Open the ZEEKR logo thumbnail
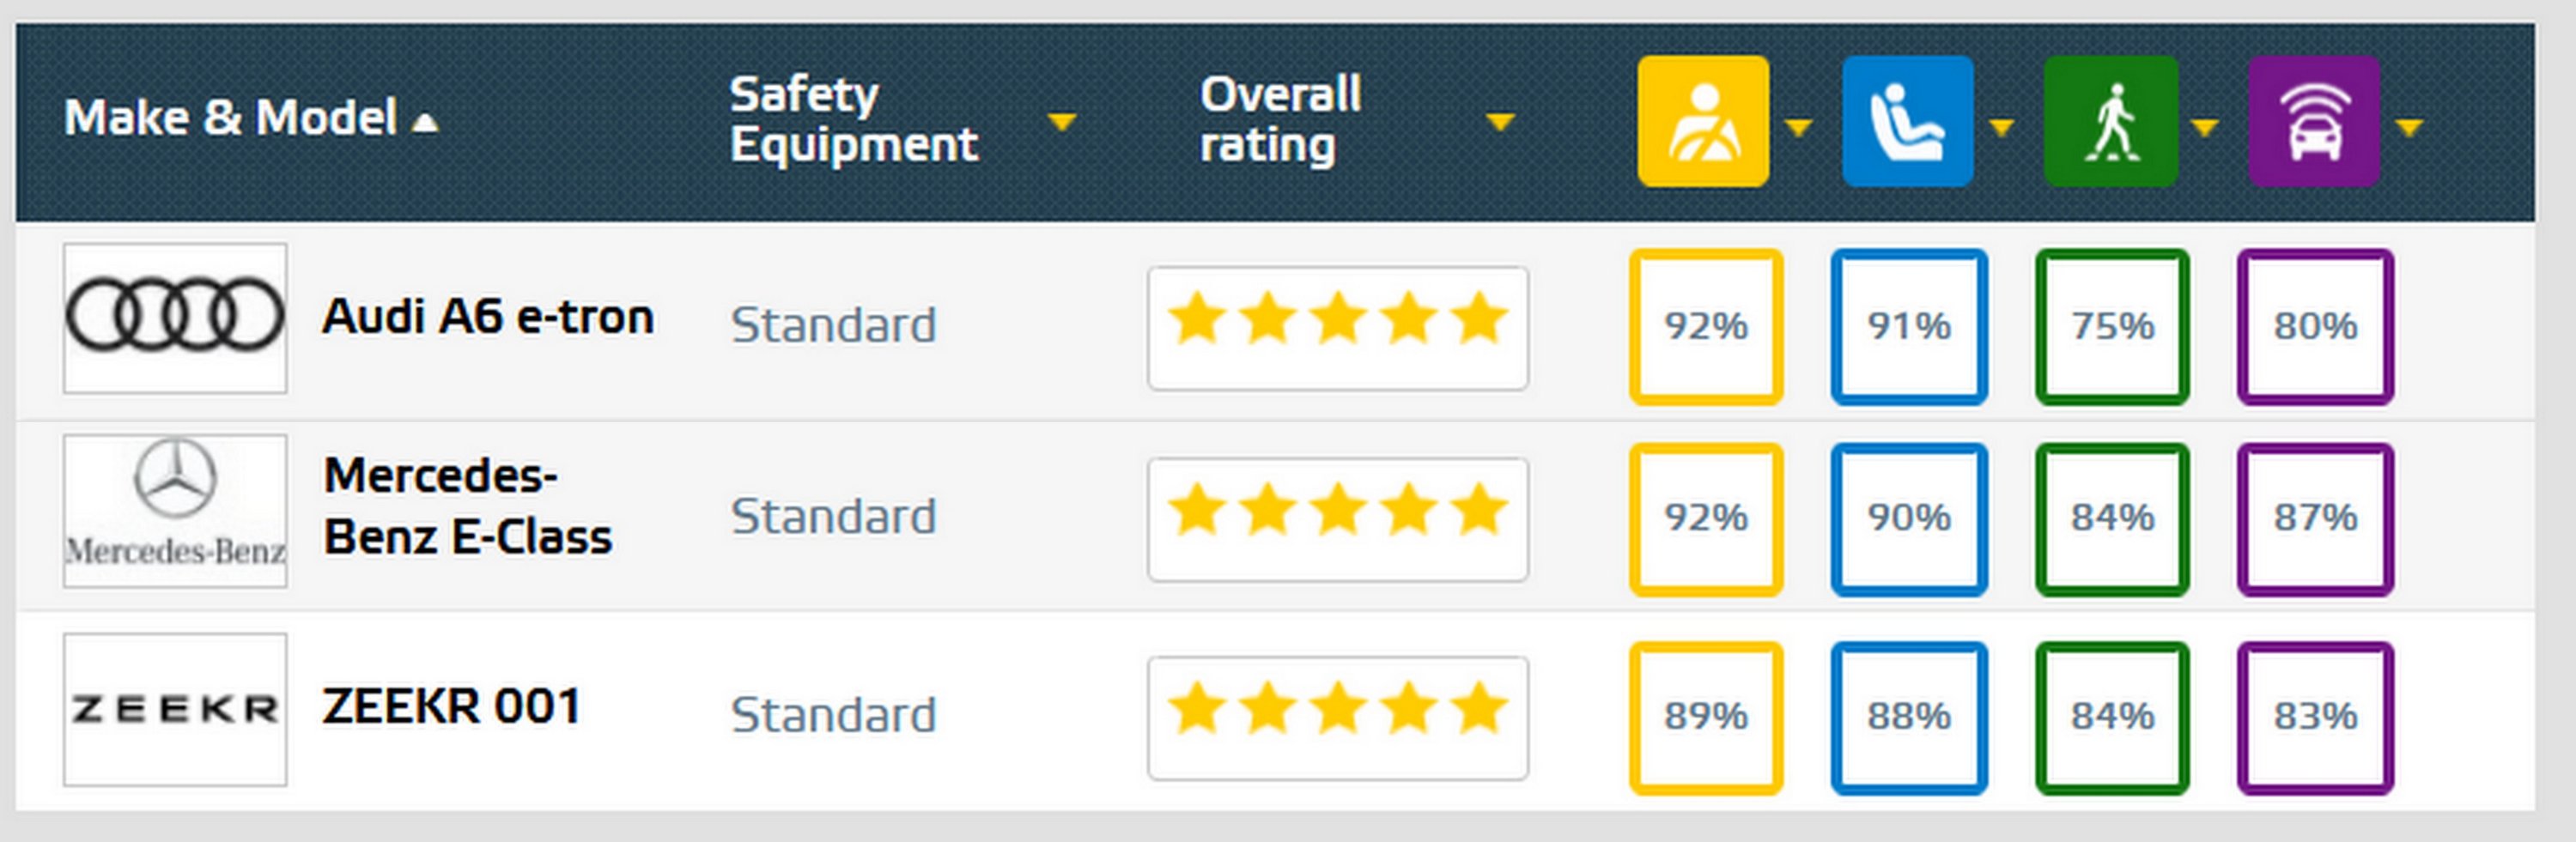The width and height of the screenshot is (2576, 842). click(x=175, y=709)
